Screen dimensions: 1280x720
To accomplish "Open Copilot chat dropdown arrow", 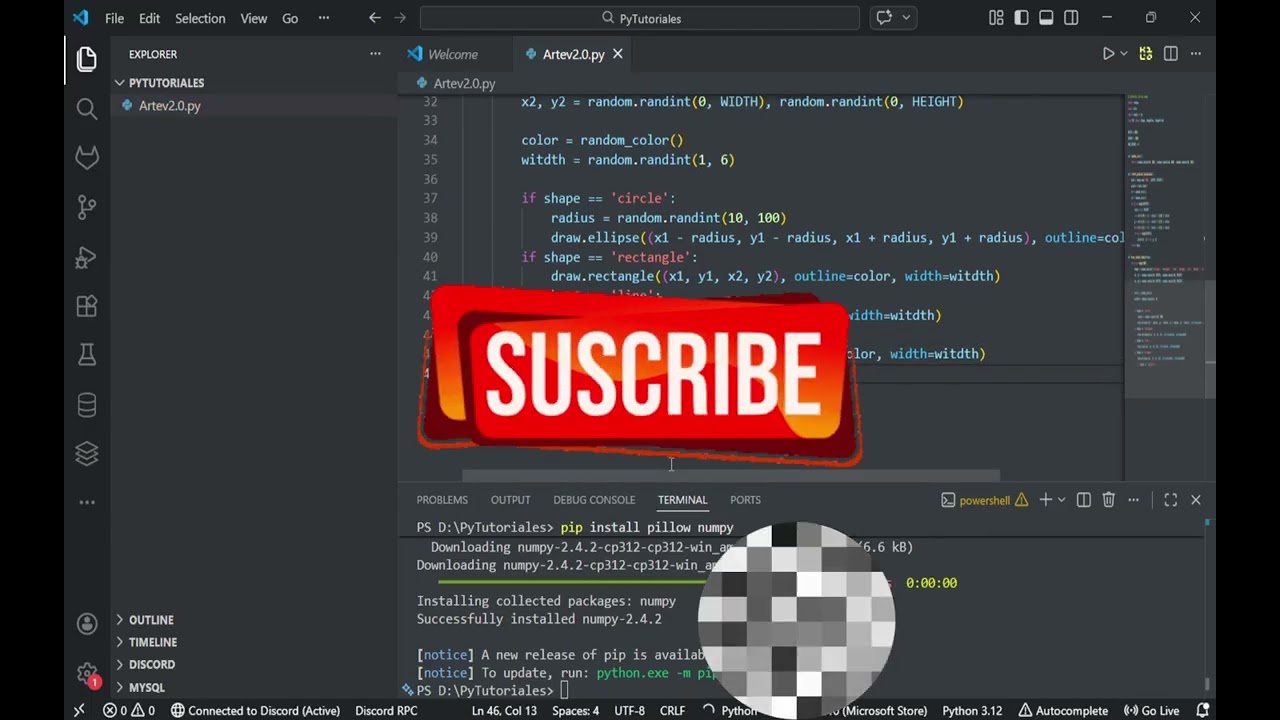I will (x=907, y=18).
